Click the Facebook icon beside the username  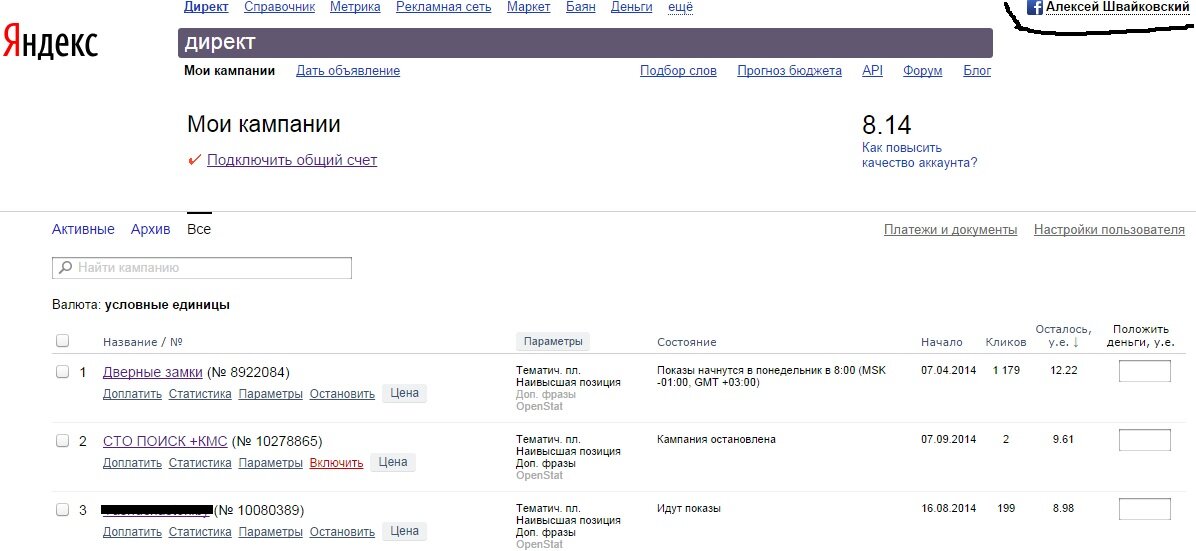point(1035,7)
